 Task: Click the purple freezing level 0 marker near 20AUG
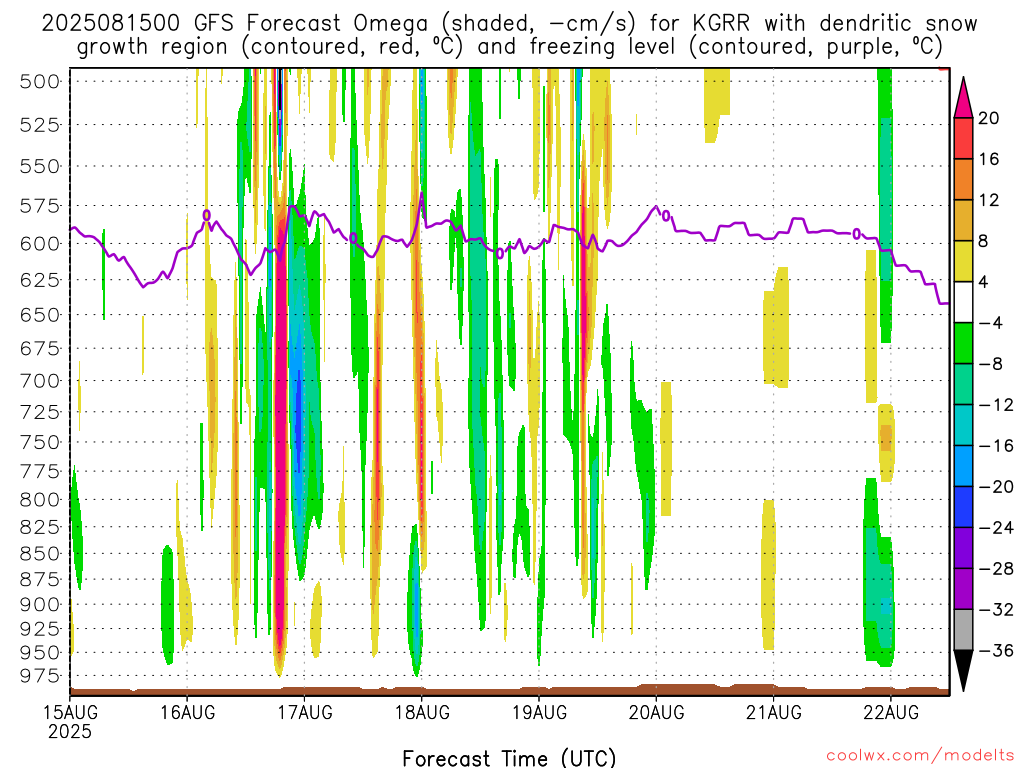[666, 215]
